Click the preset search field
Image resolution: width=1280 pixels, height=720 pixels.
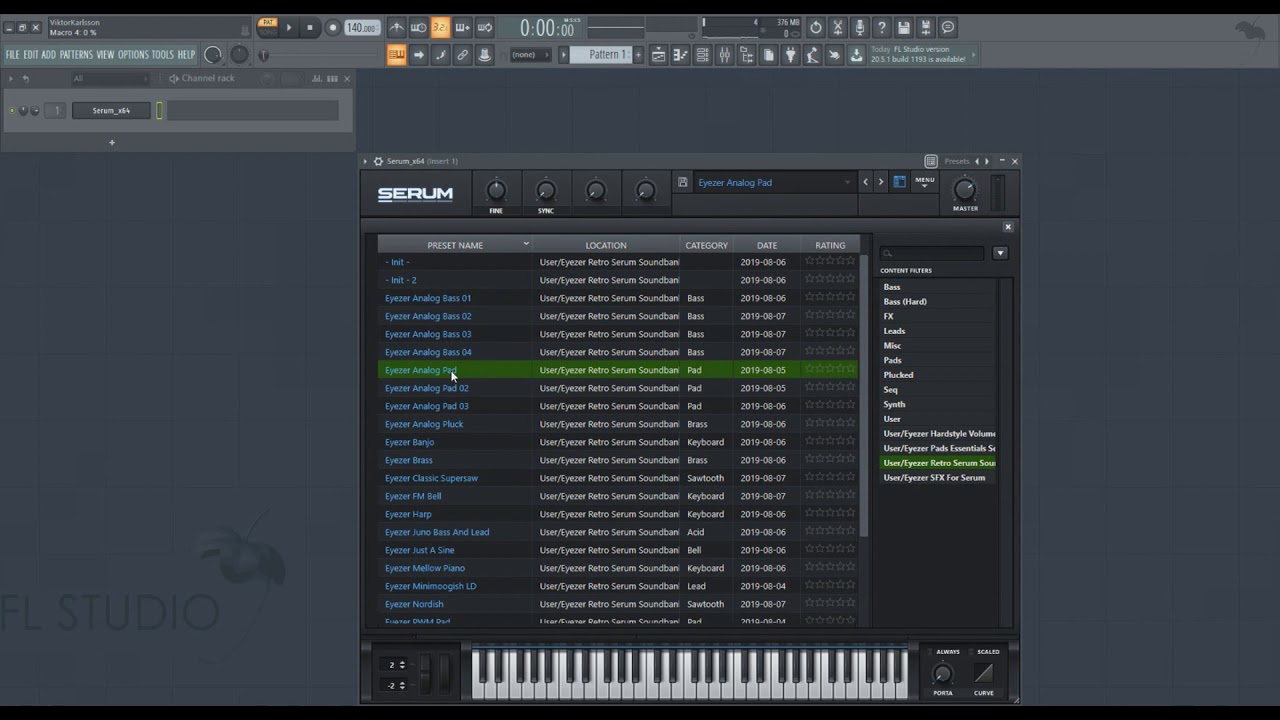coord(932,253)
